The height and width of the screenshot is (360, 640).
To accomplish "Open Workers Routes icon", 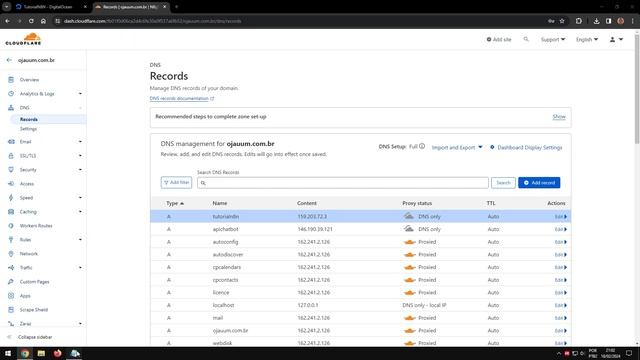I will pyautogui.click(x=11, y=226).
